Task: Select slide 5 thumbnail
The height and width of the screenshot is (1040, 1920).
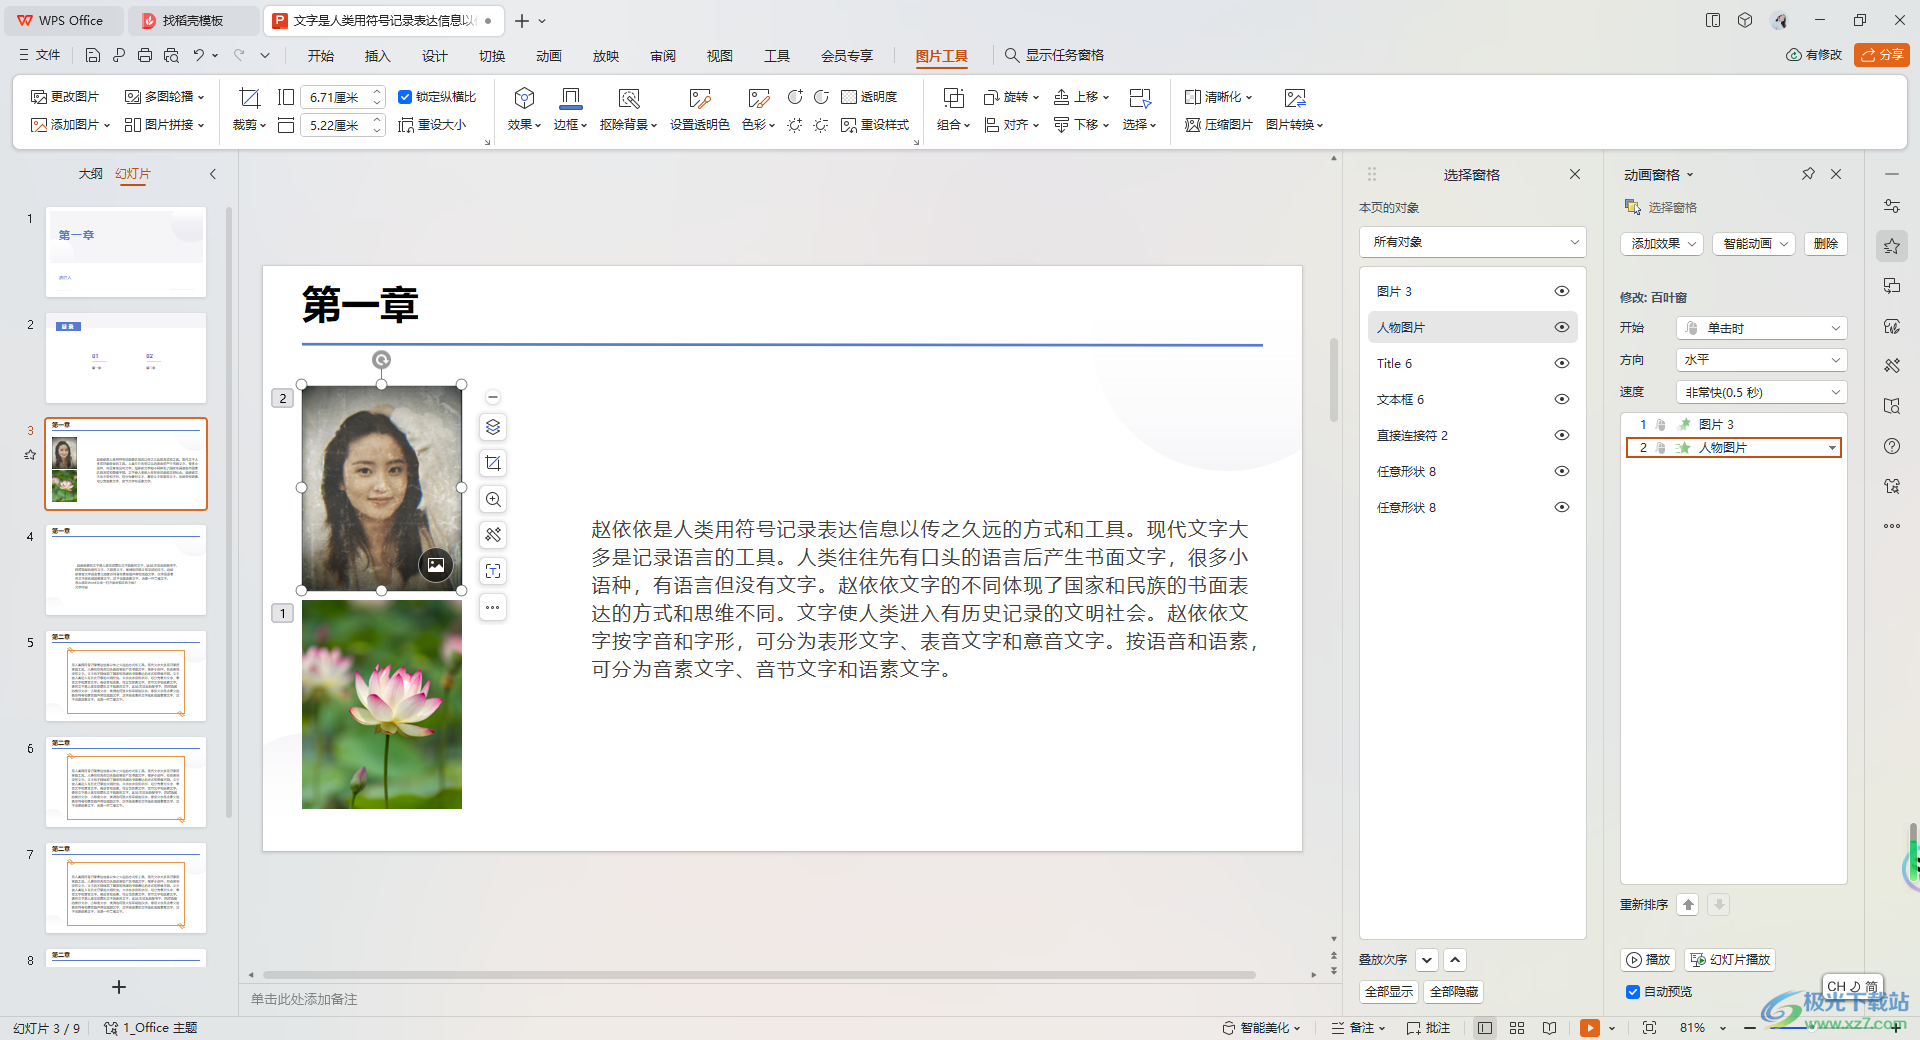Action: [126, 676]
